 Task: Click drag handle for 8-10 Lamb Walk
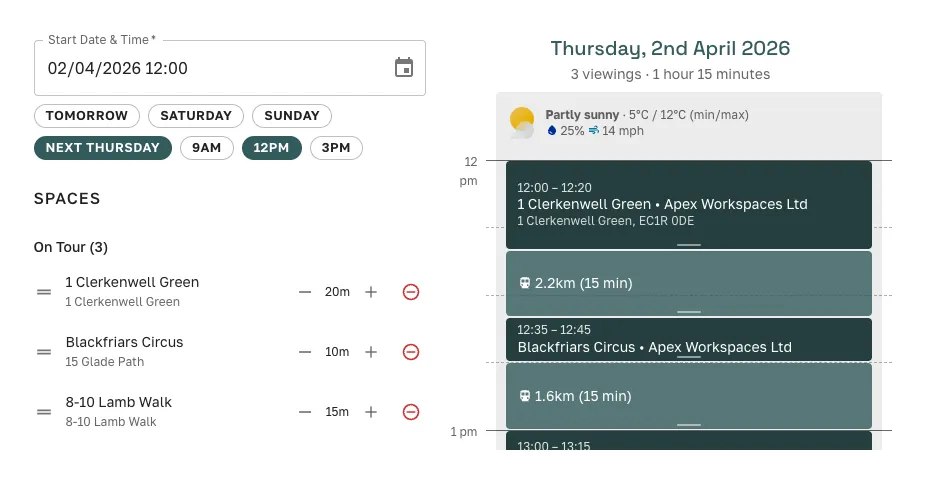[44, 412]
